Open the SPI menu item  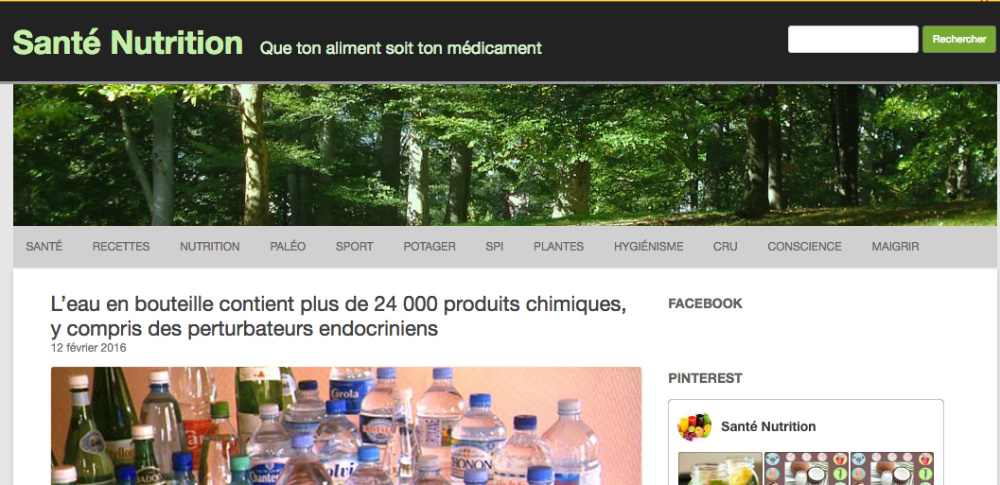[494, 246]
